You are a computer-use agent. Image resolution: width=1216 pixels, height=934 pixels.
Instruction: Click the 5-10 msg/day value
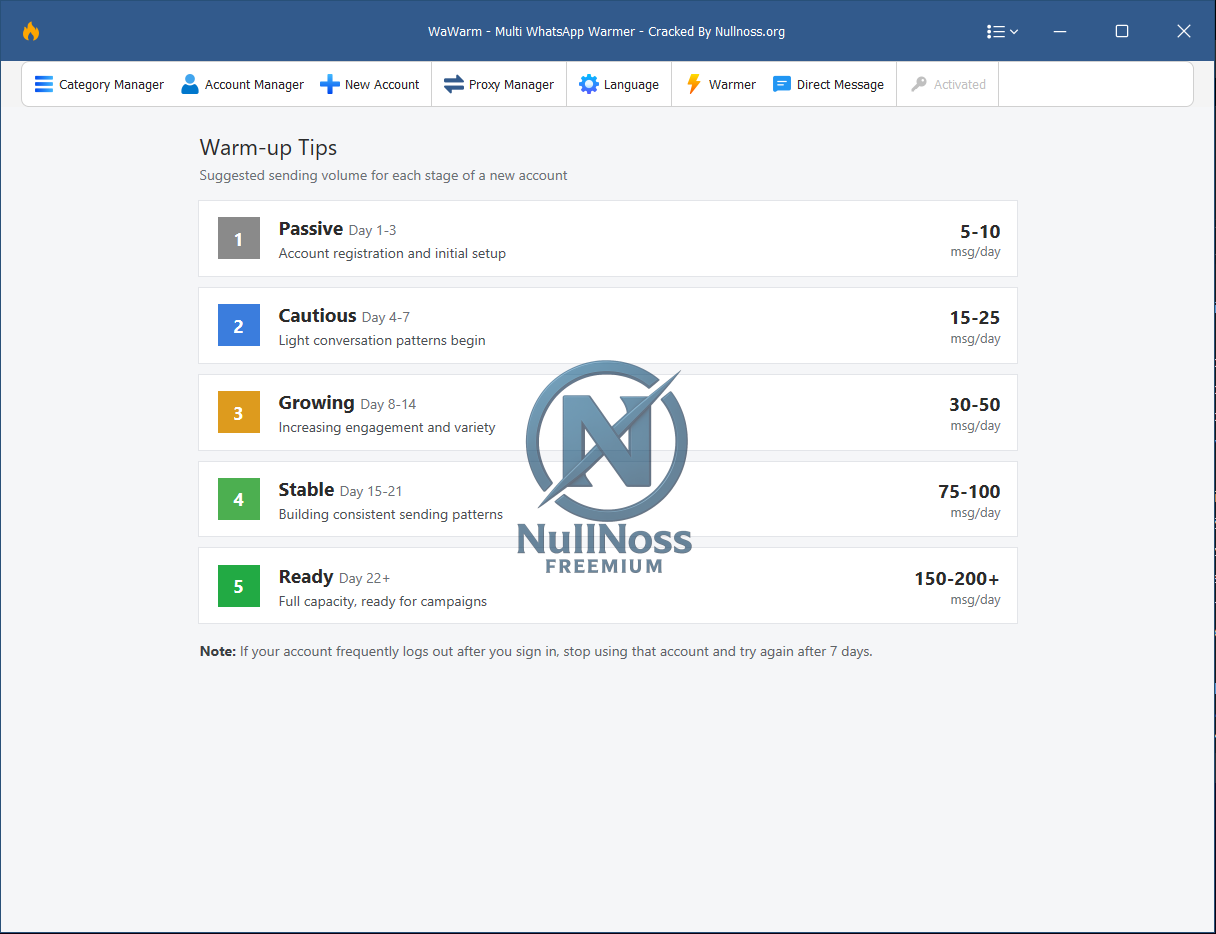click(980, 232)
